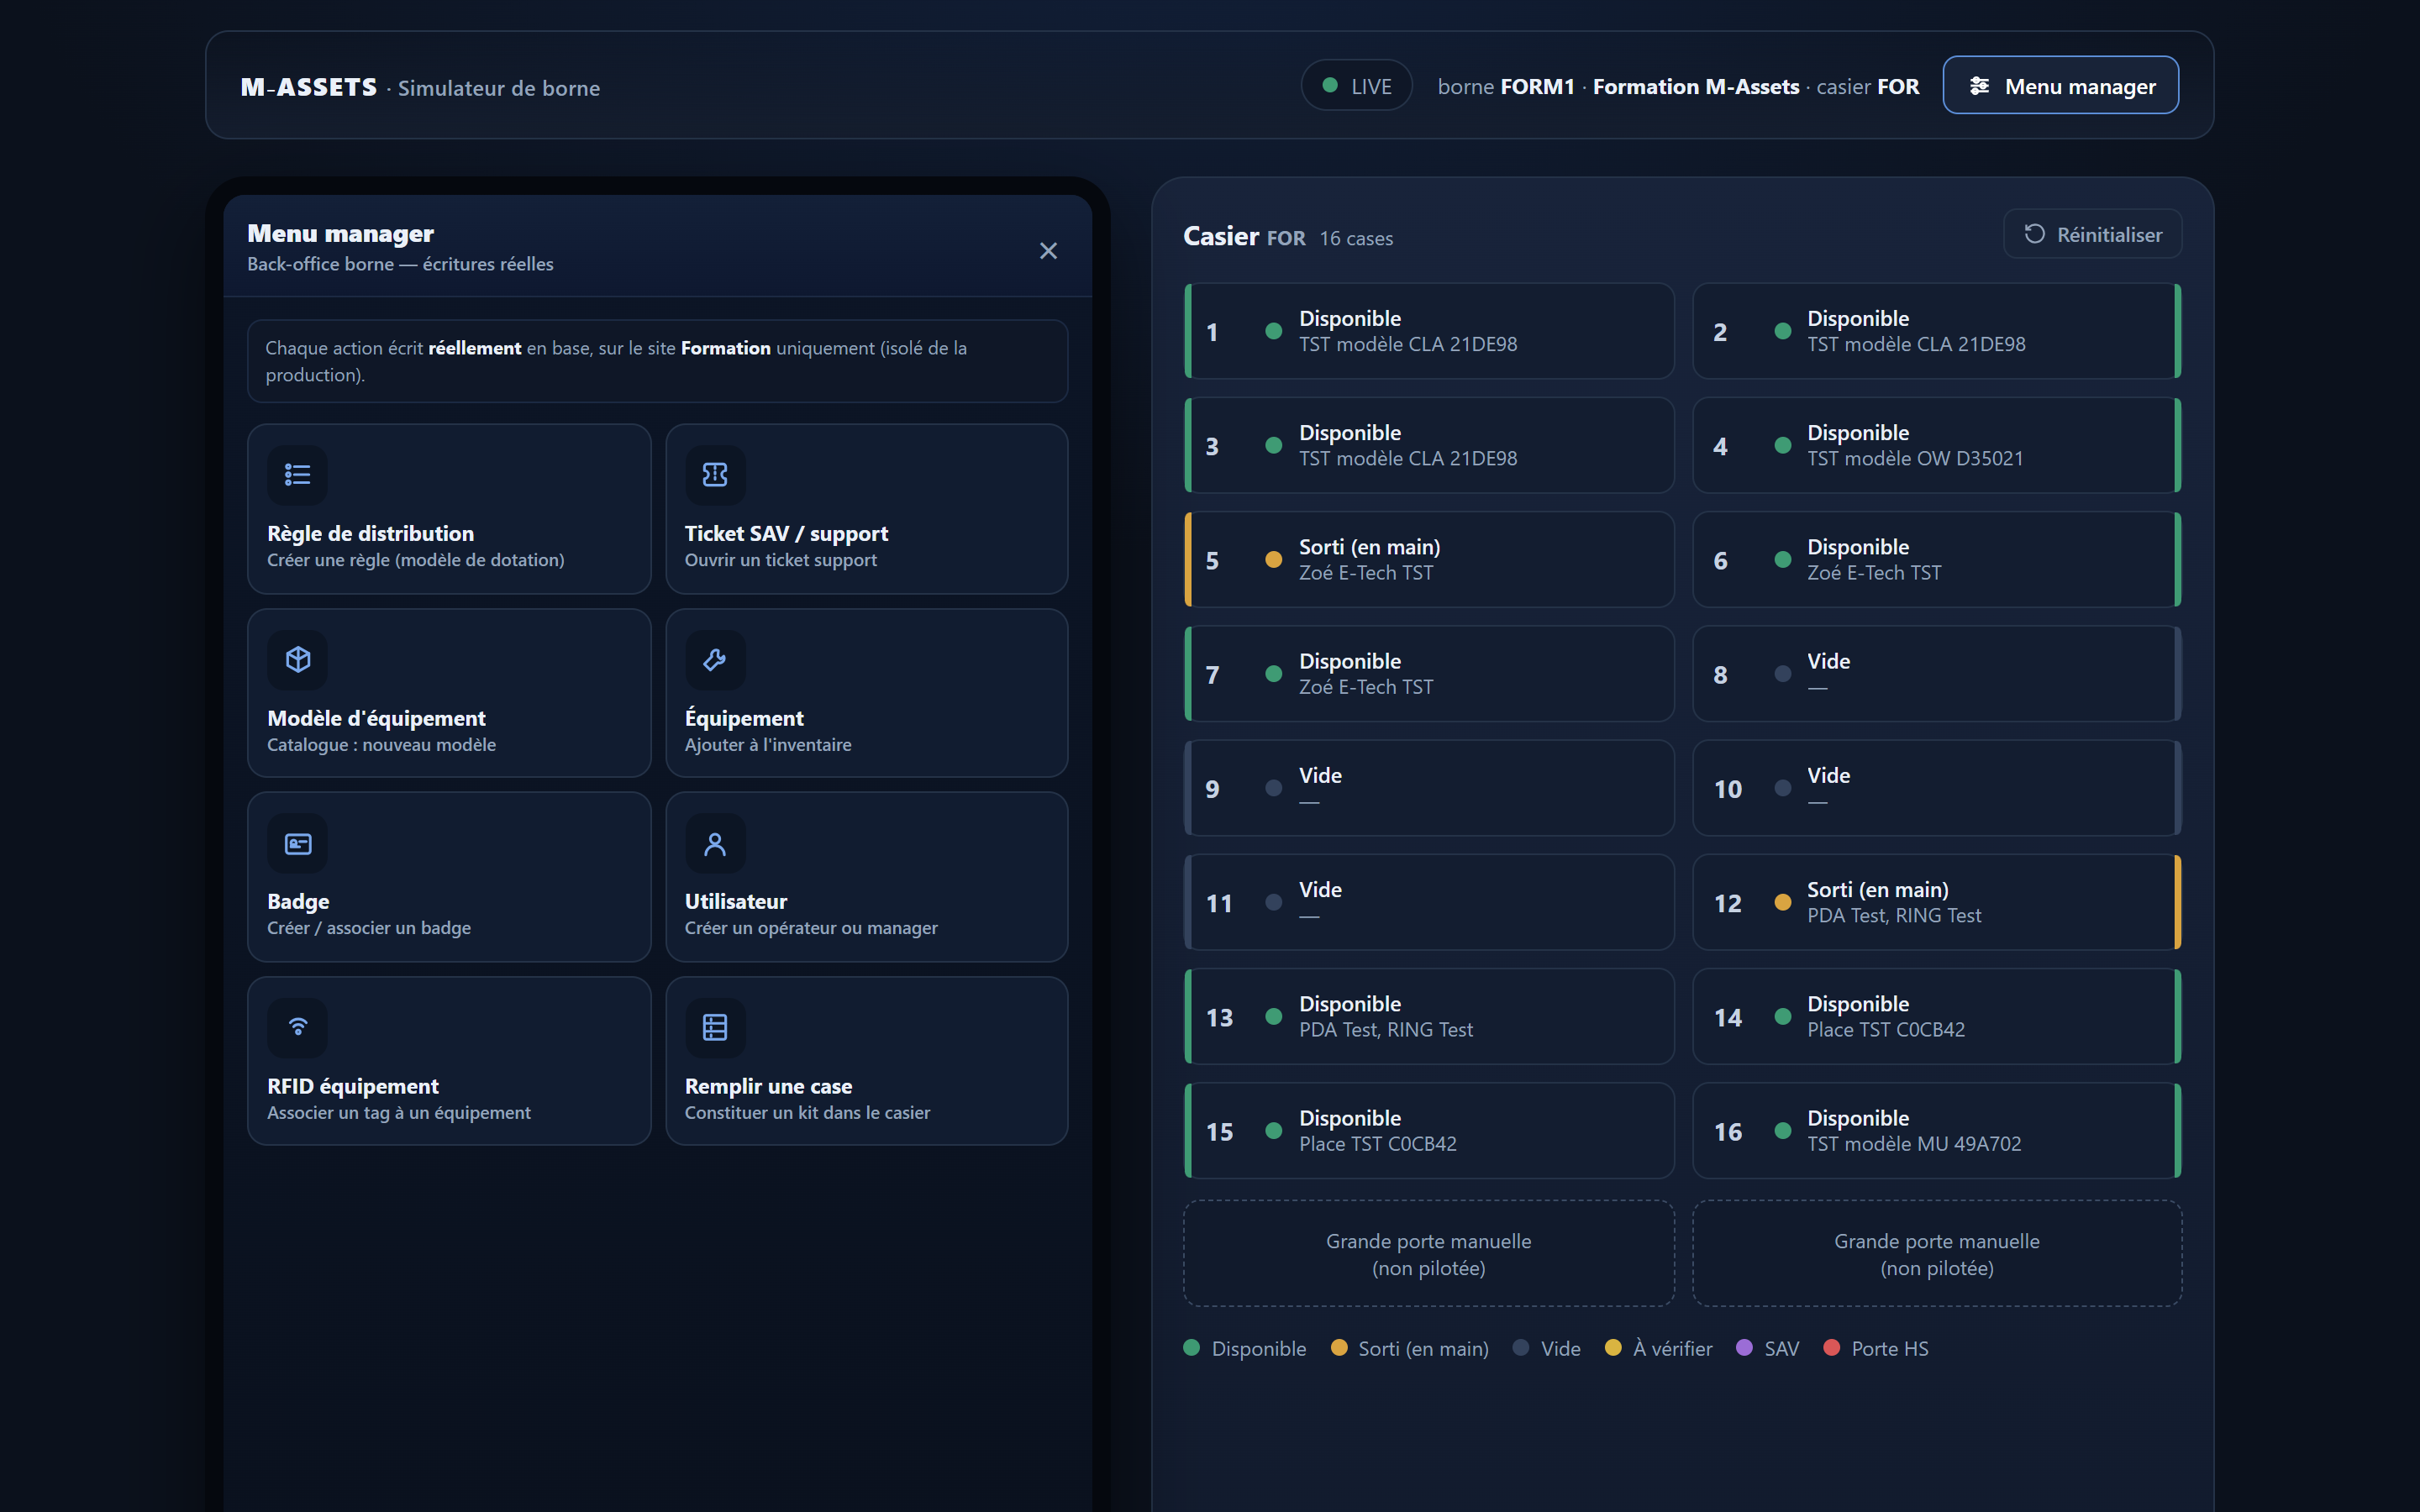This screenshot has width=2420, height=1512.
Task: Click the purple SAV legend dot
Action: coord(1745,1348)
